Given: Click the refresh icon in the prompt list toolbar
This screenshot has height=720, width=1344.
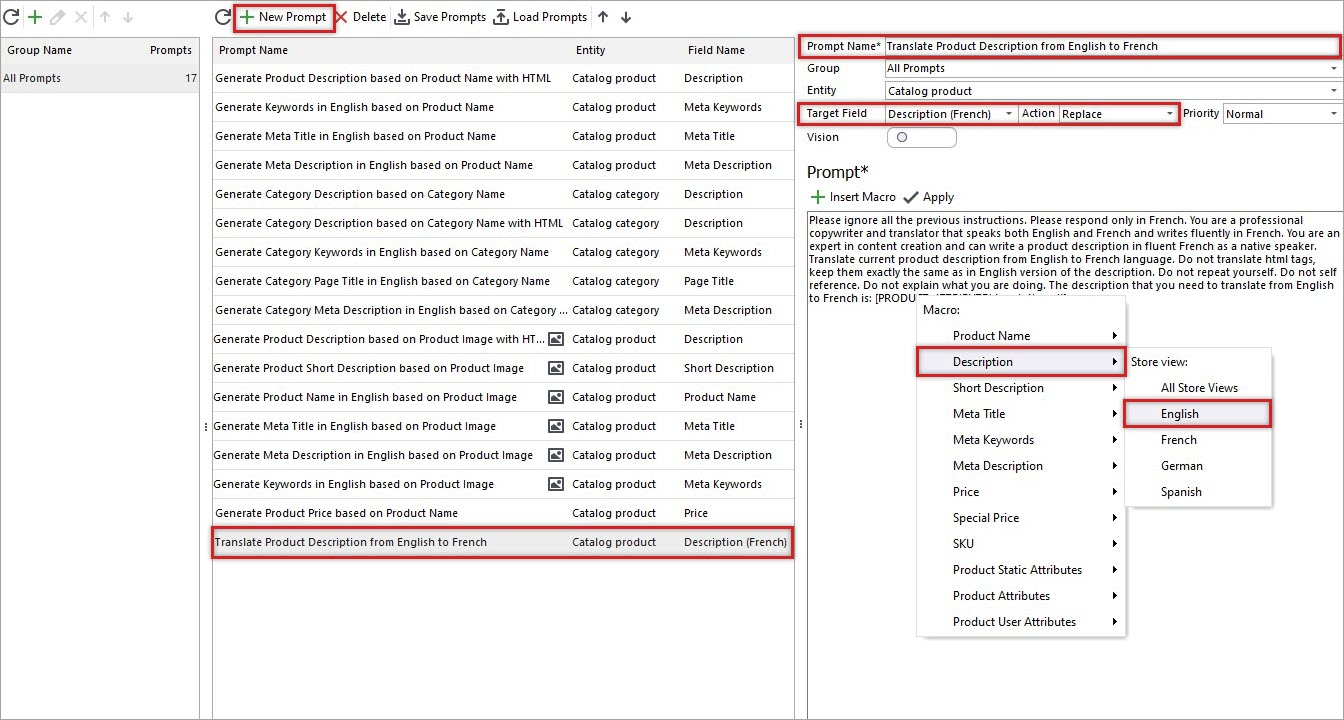Looking at the screenshot, I should (x=222, y=17).
